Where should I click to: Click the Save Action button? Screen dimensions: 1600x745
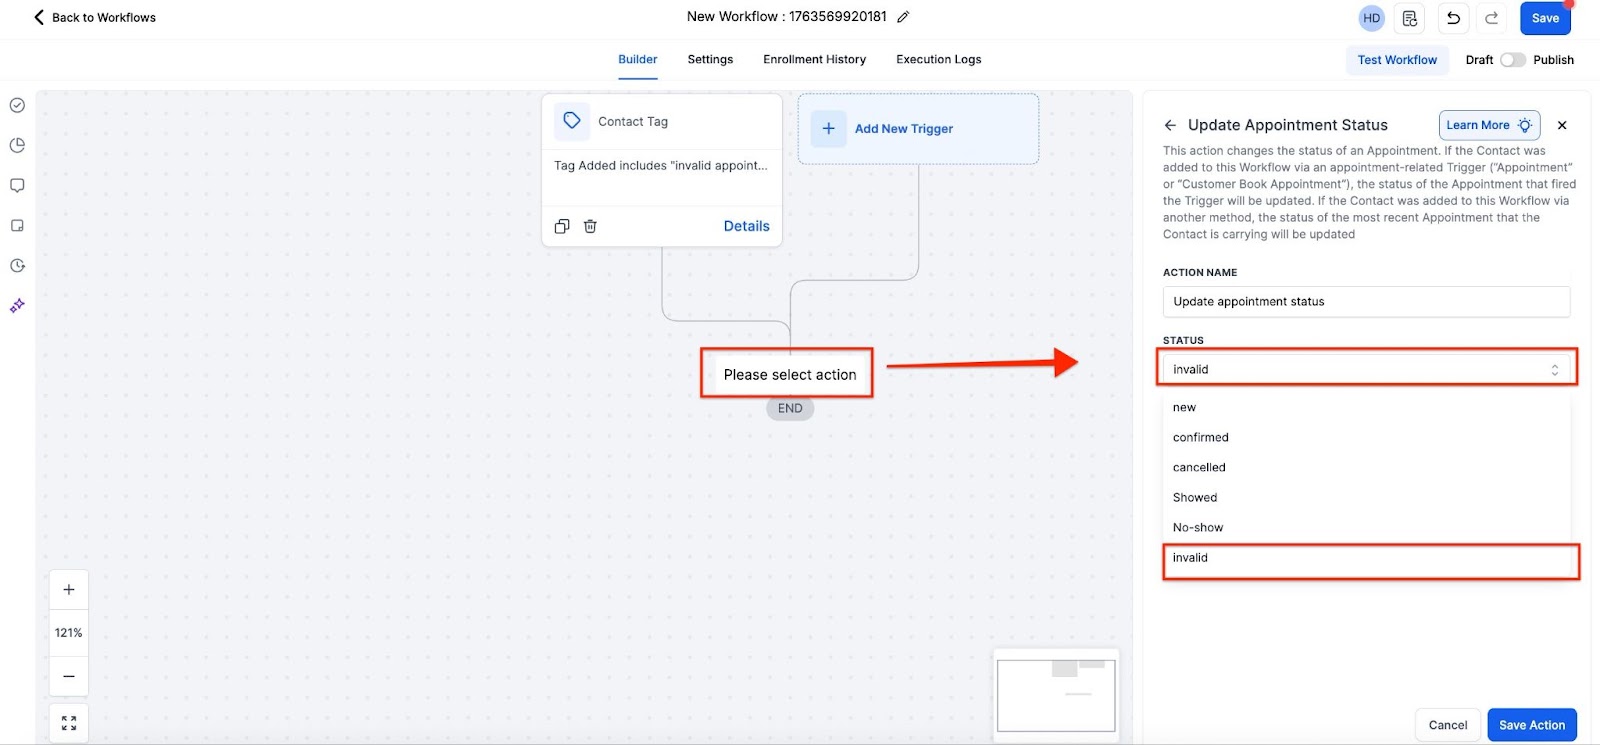1531,725
